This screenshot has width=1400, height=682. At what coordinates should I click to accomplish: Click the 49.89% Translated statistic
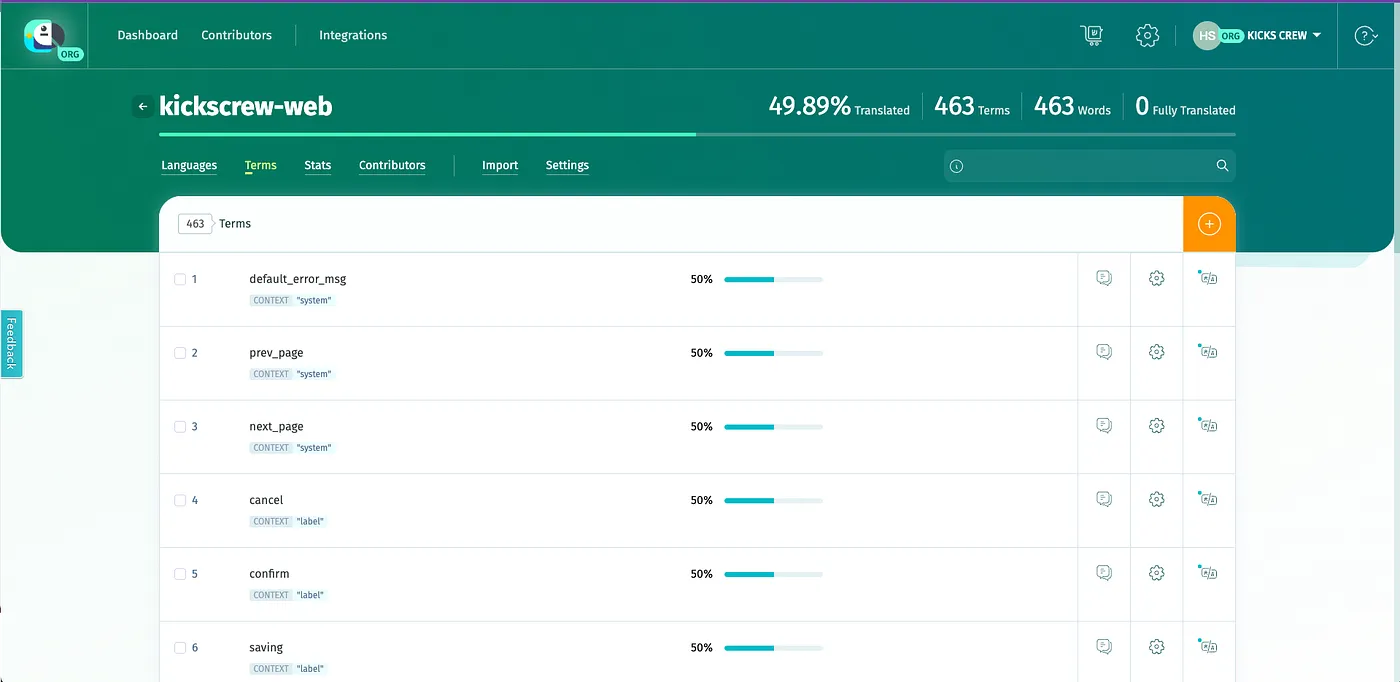click(x=839, y=106)
